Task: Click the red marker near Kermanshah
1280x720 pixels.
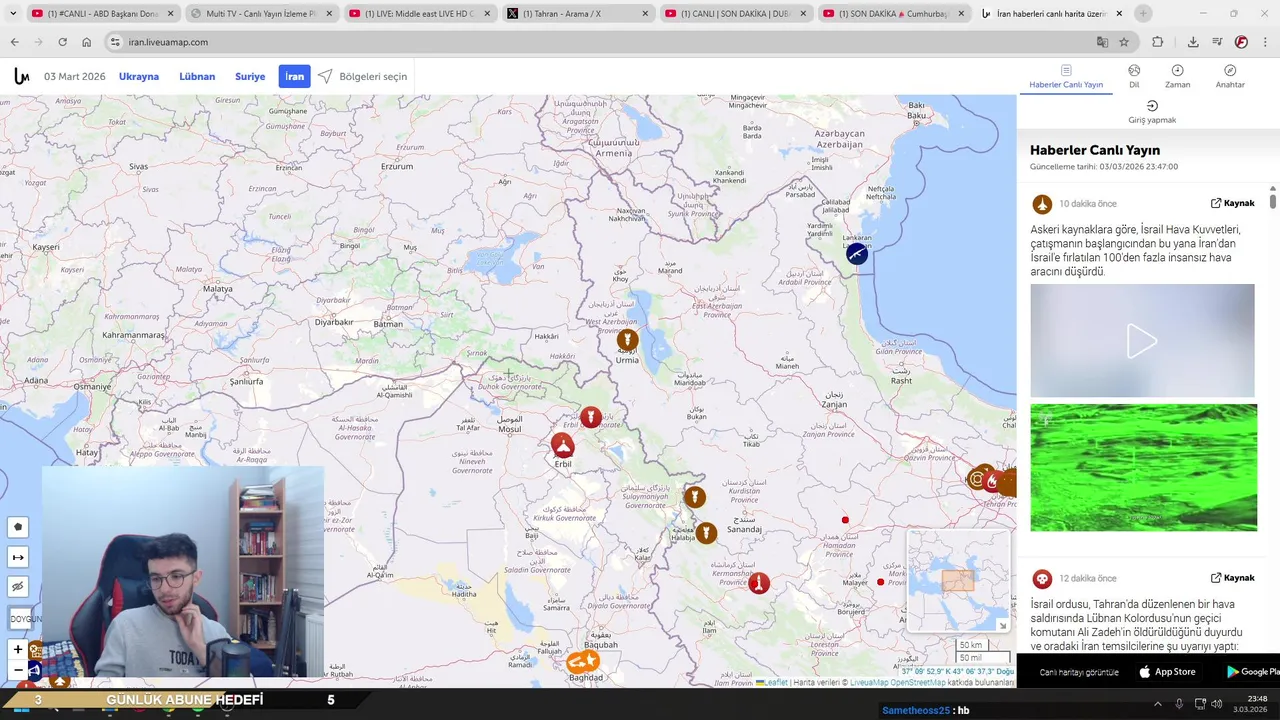Action: pyautogui.click(x=759, y=583)
